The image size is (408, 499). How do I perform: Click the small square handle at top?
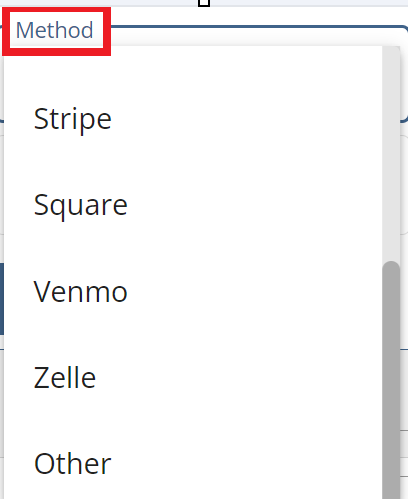[x=204, y=3]
